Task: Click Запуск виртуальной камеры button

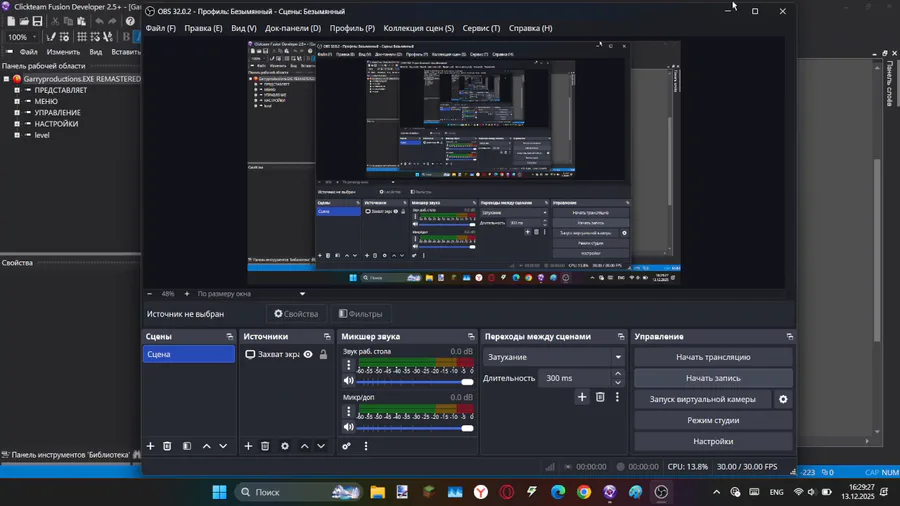Action: 703,399
